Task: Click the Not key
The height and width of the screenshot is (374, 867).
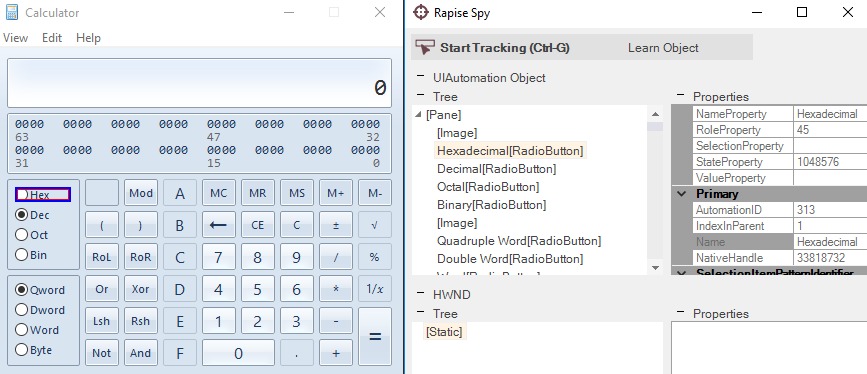Action: (x=102, y=352)
